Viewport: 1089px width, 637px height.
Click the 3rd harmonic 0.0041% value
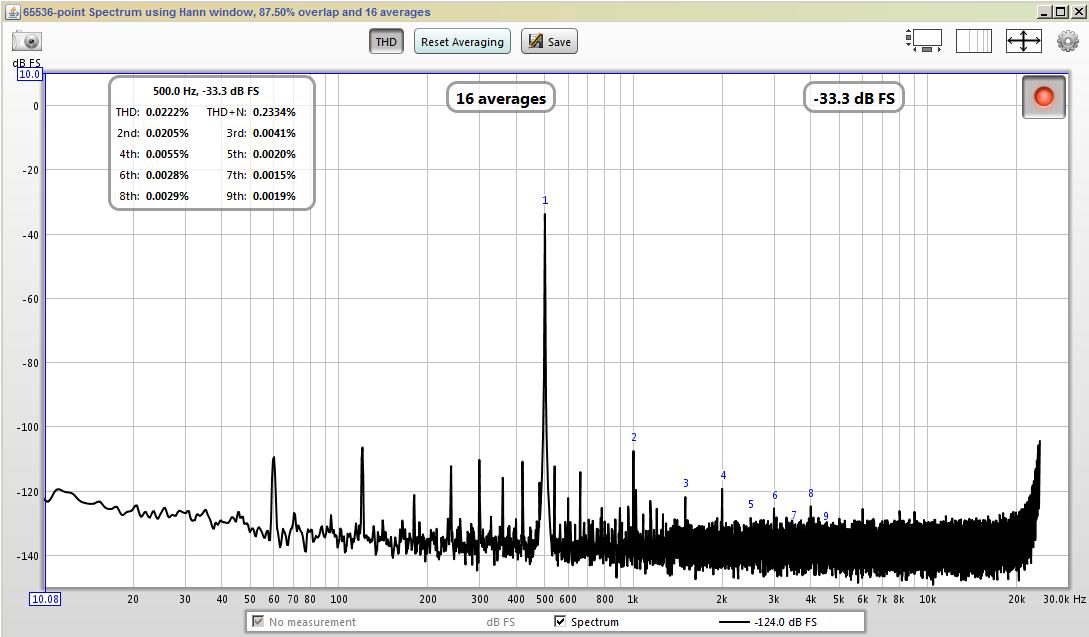click(x=274, y=133)
